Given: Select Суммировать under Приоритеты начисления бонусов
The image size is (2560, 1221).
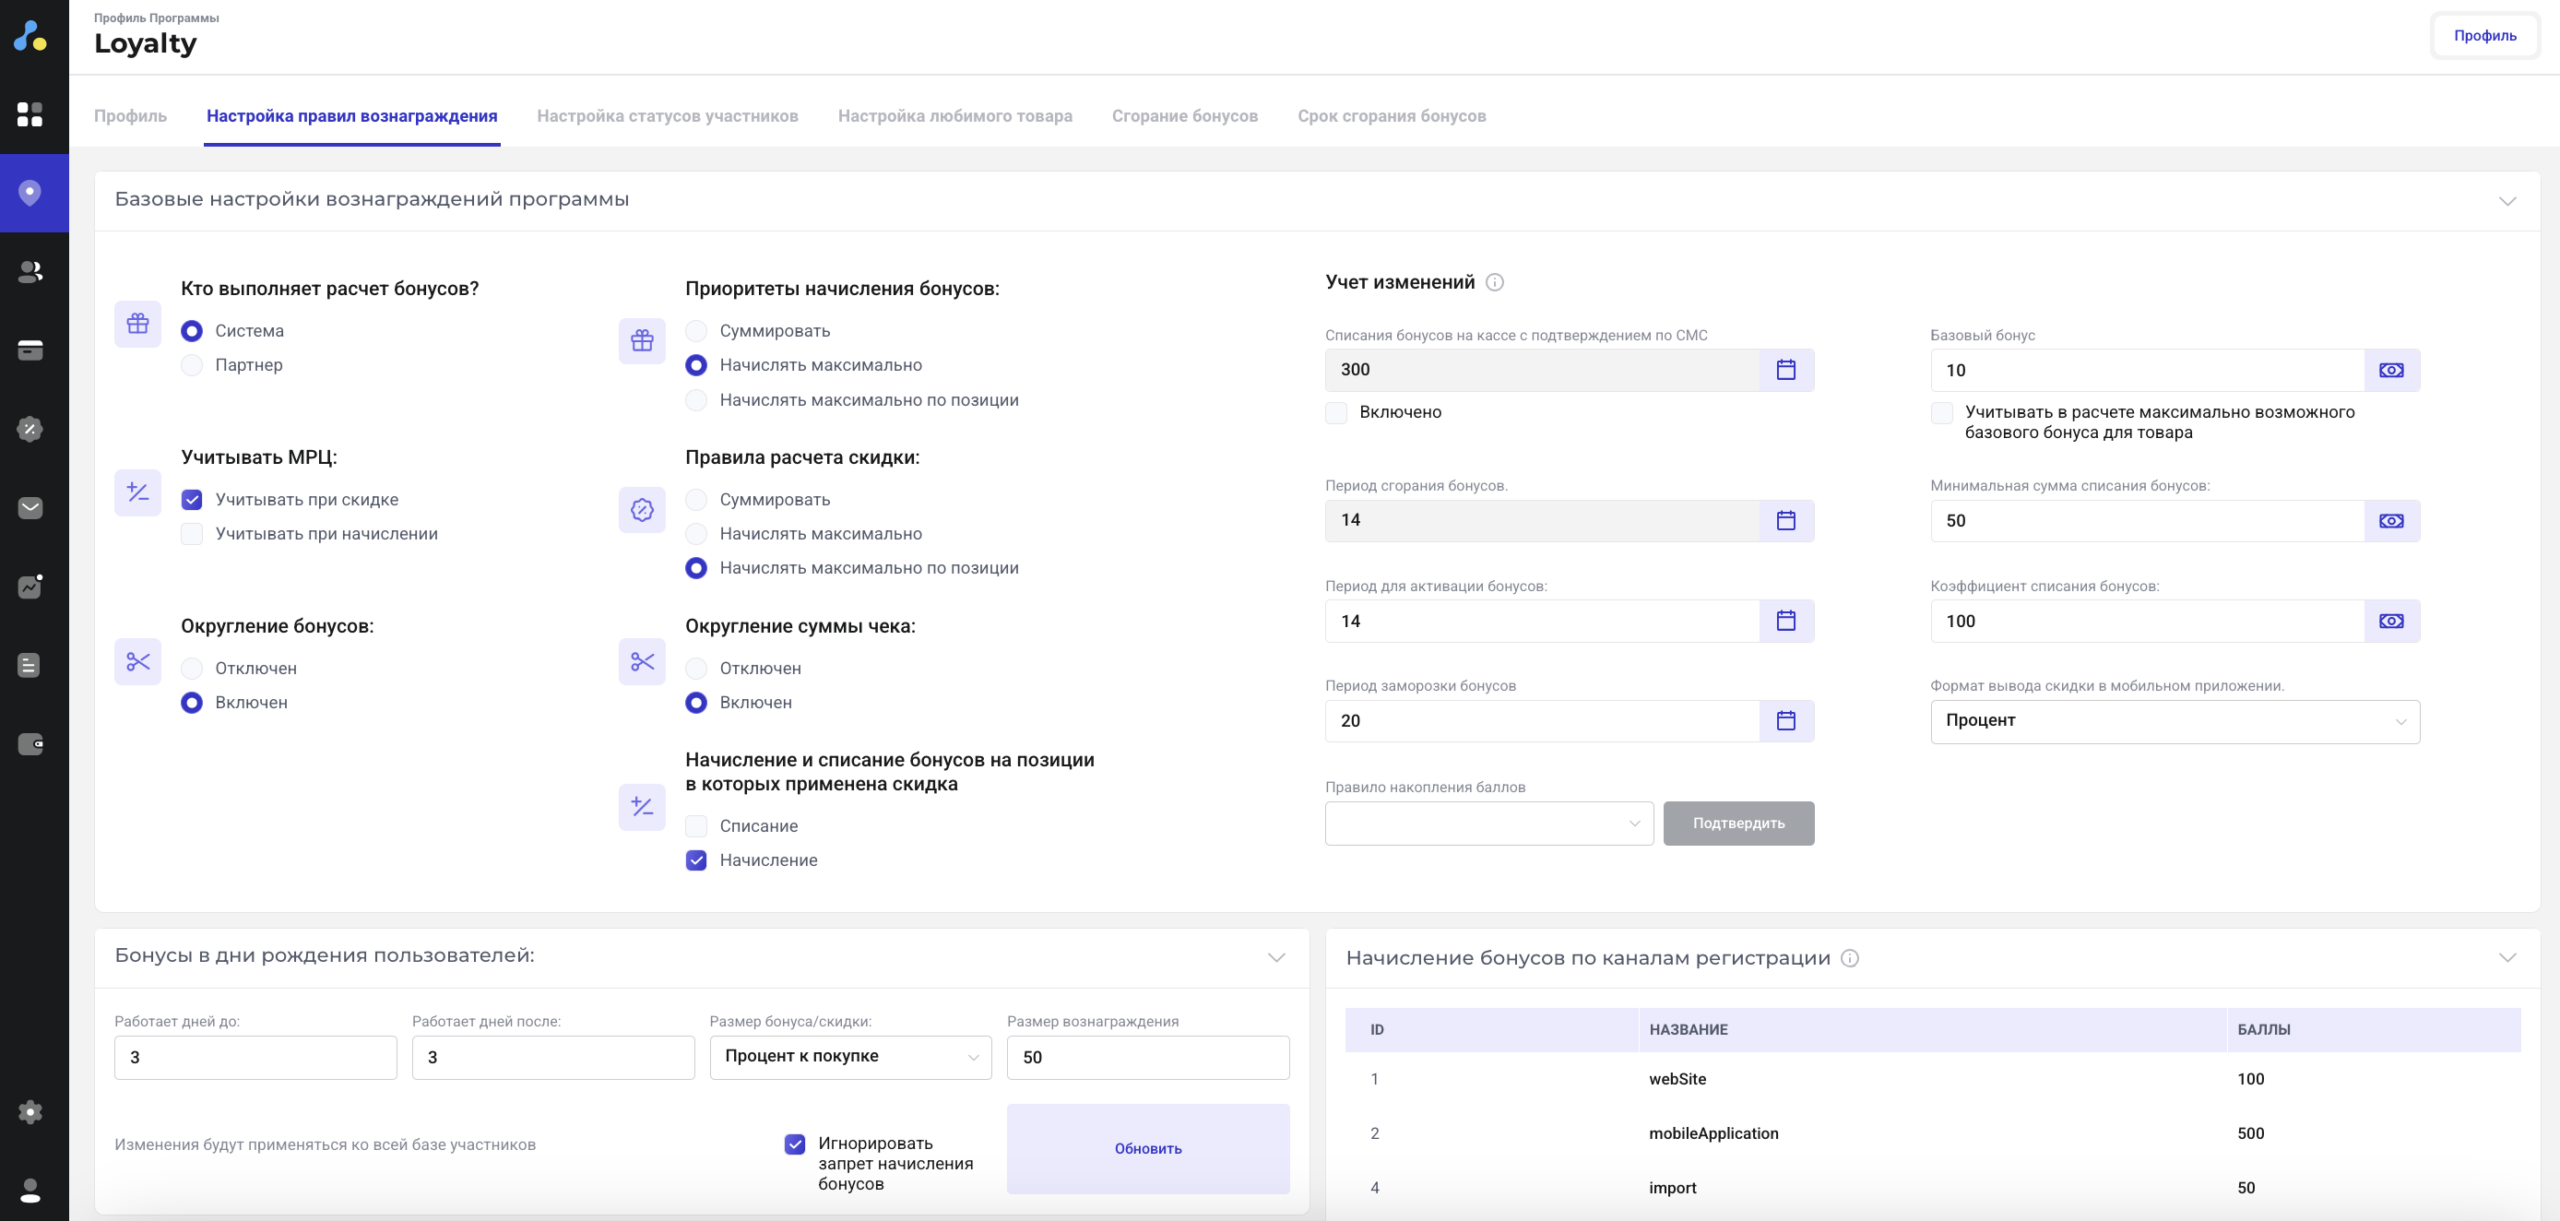Looking at the screenshot, I should click(696, 331).
